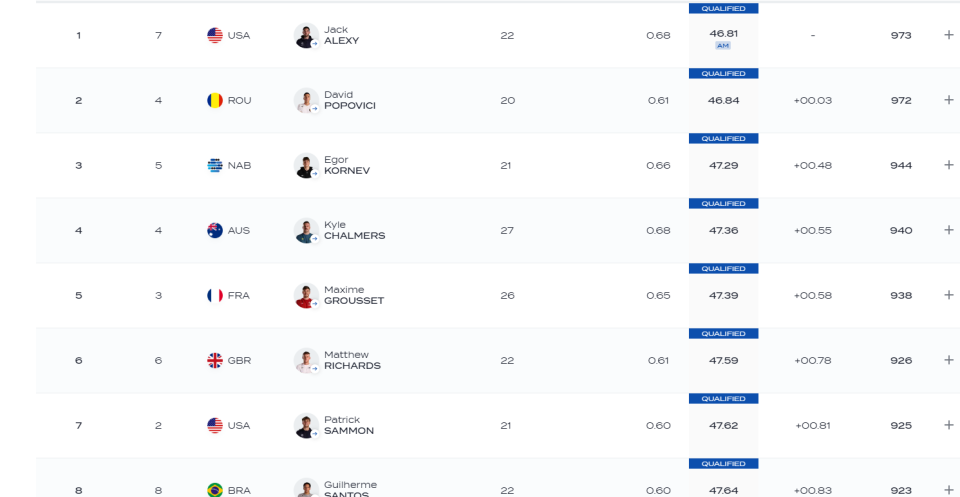
Task: Expand Patrick Sammon's result row
Action: (948, 424)
